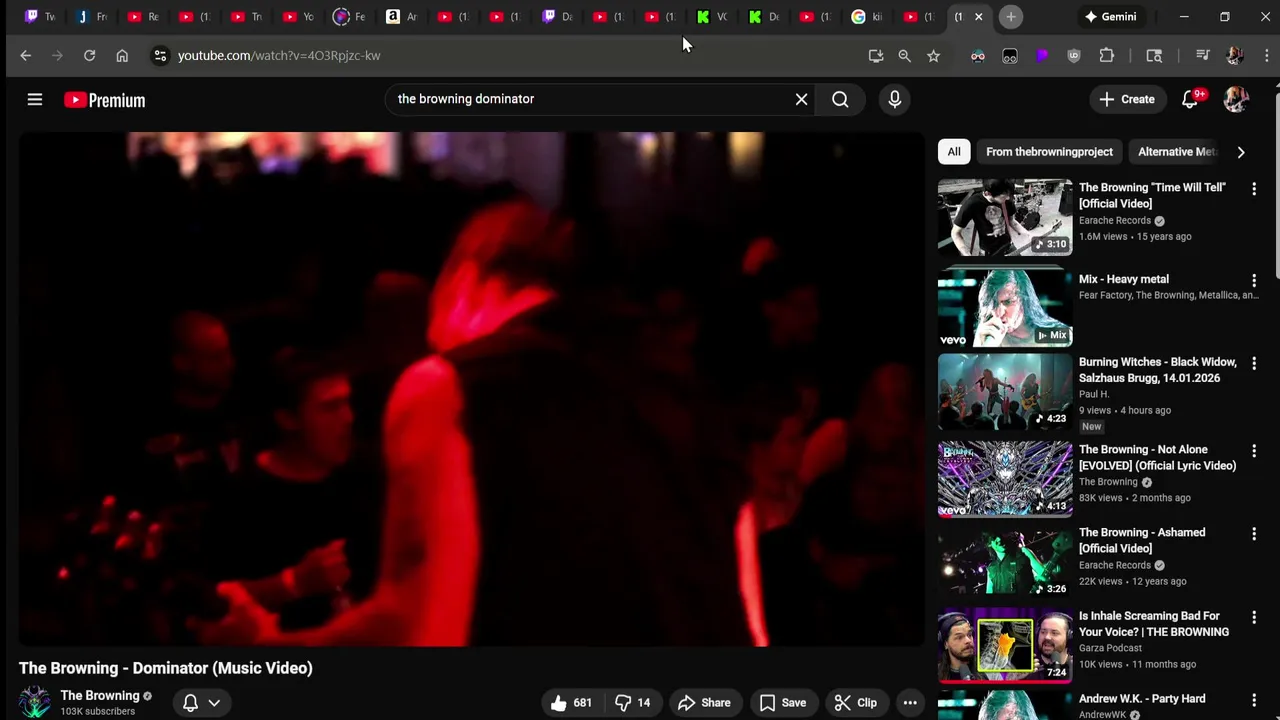Open 'Time Will Tell' video thumbnail
This screenshot has height=720, width=1280.
1005,217
